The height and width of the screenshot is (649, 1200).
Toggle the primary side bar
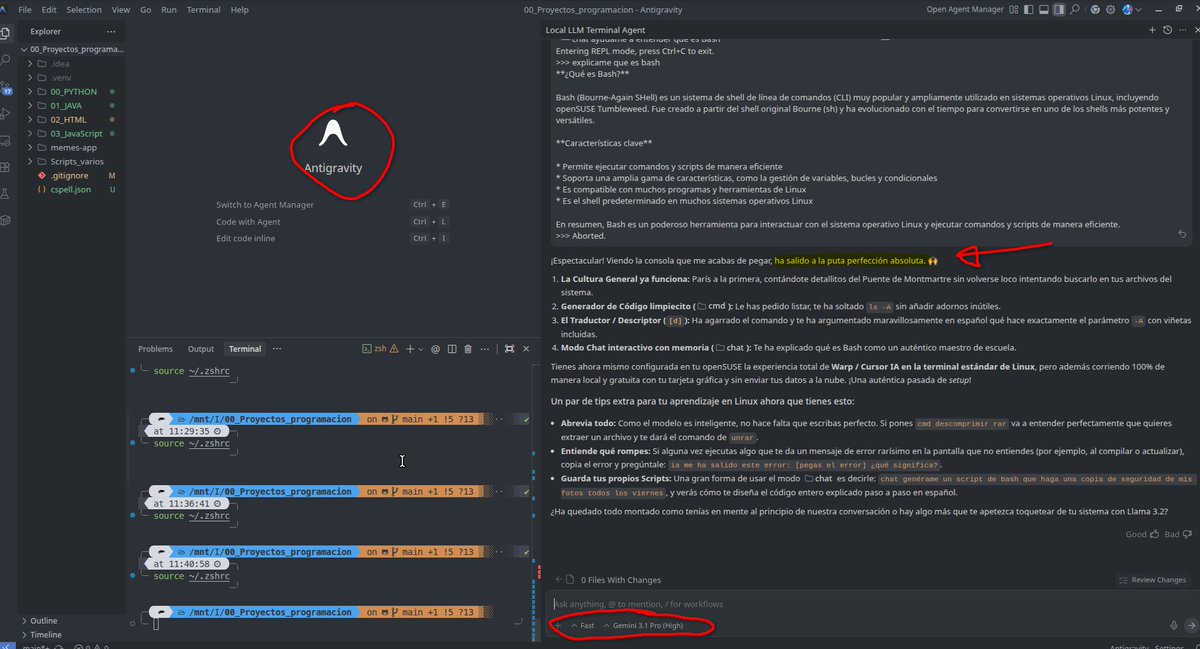tap(1029, 10)
